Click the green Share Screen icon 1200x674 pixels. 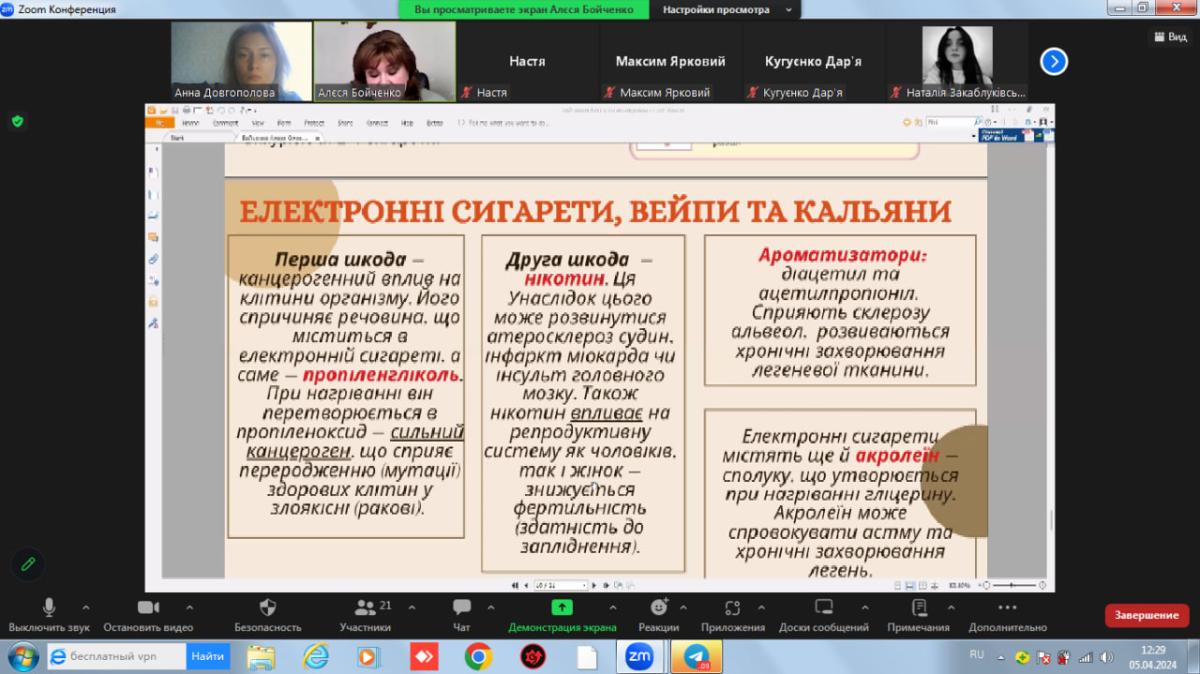[x=562, y=608]
